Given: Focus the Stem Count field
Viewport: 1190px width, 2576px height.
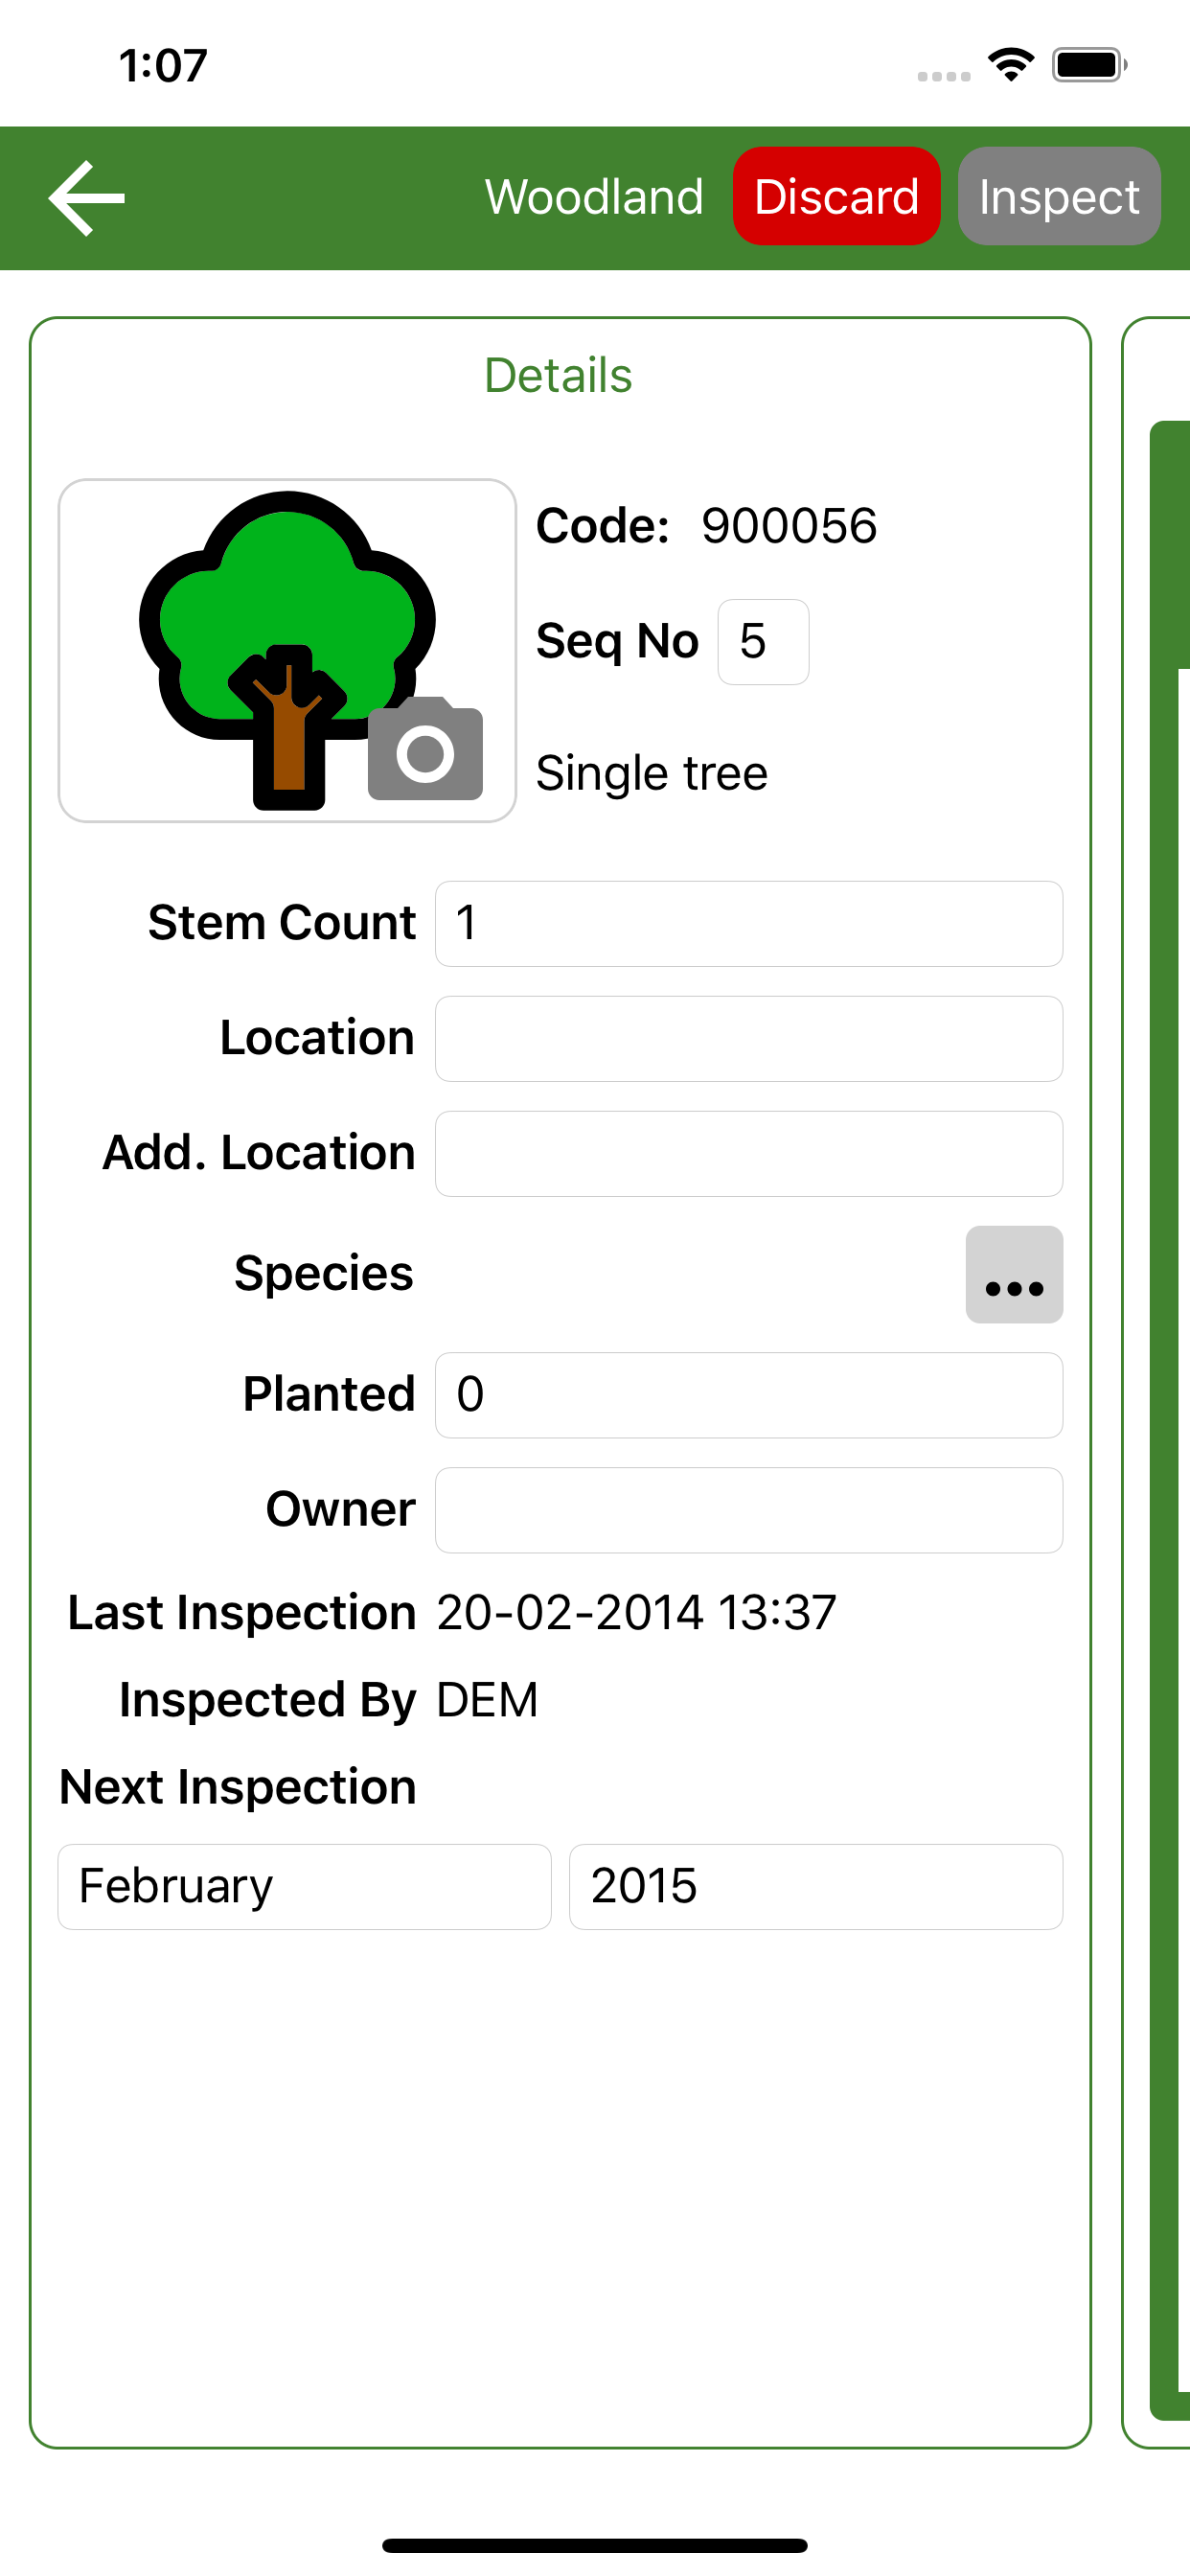Looking at the screenshot, I should [x=749, y=923].
